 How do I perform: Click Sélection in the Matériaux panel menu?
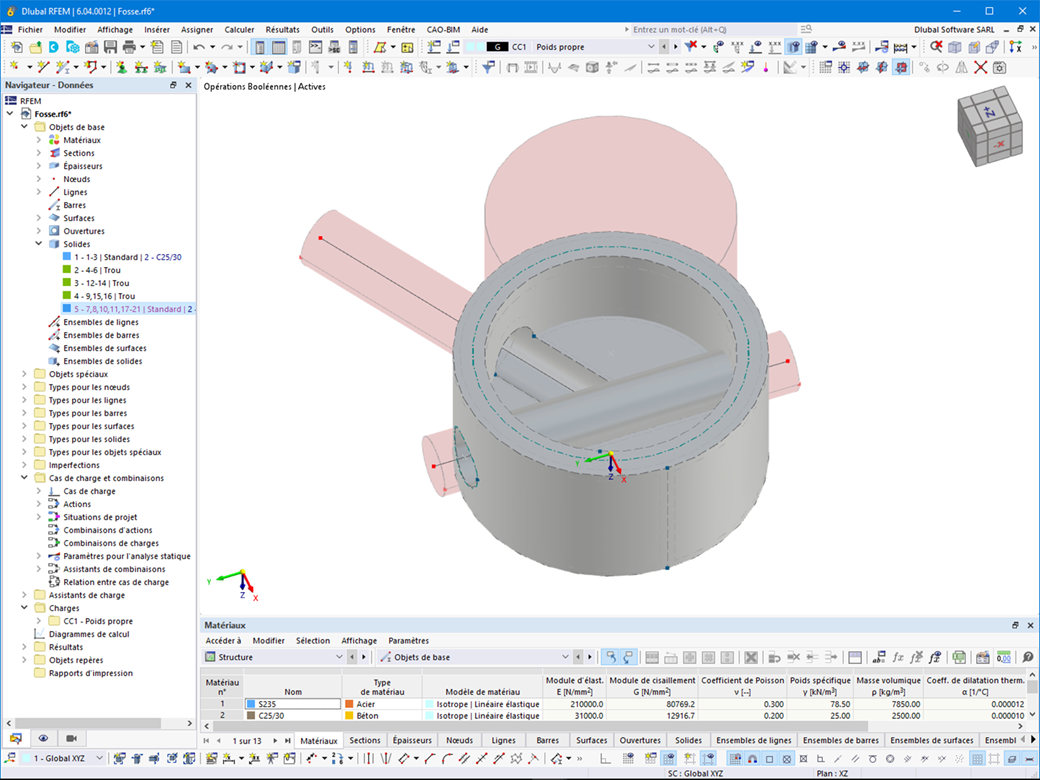[x=312, y=641]
